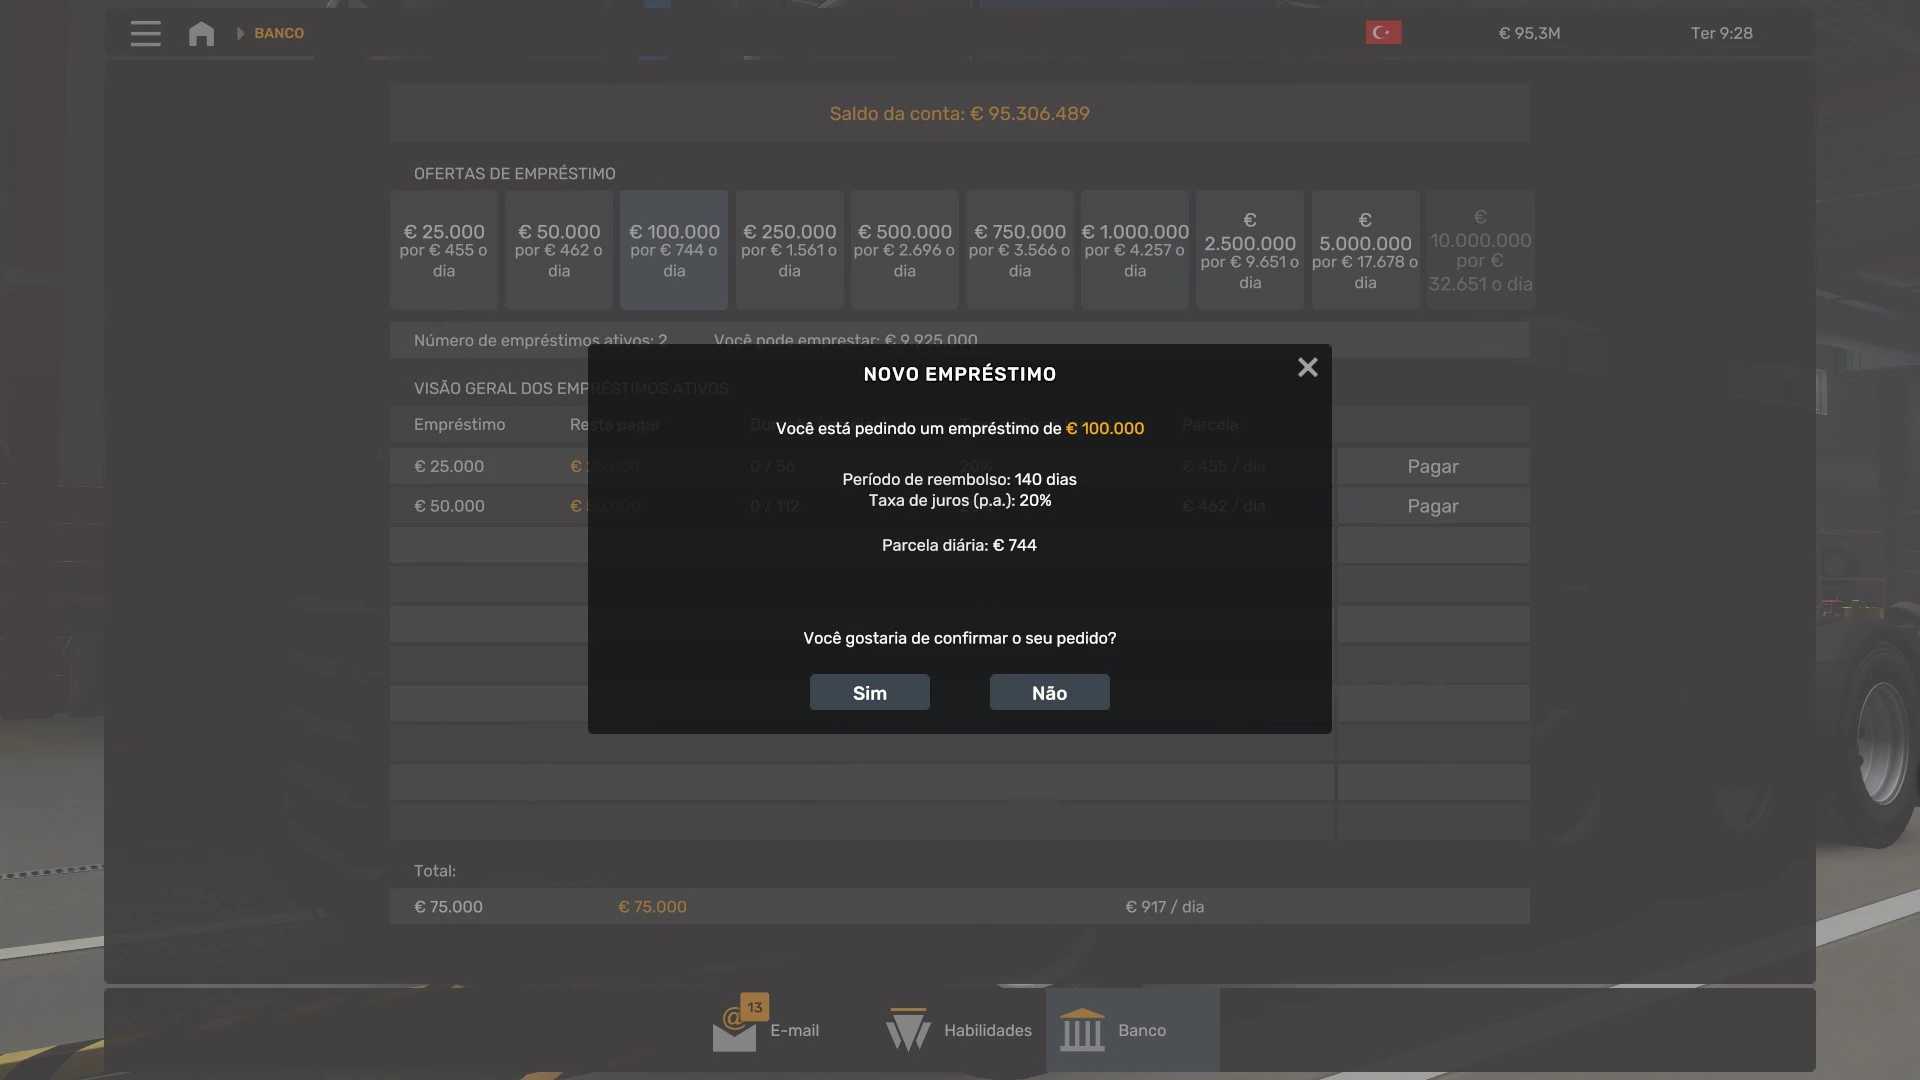The width and height of the screenshot is (1920, 1080).
Task: Click the email notification badge 13
Action: pyautogui.click(x=755, y=1007)
